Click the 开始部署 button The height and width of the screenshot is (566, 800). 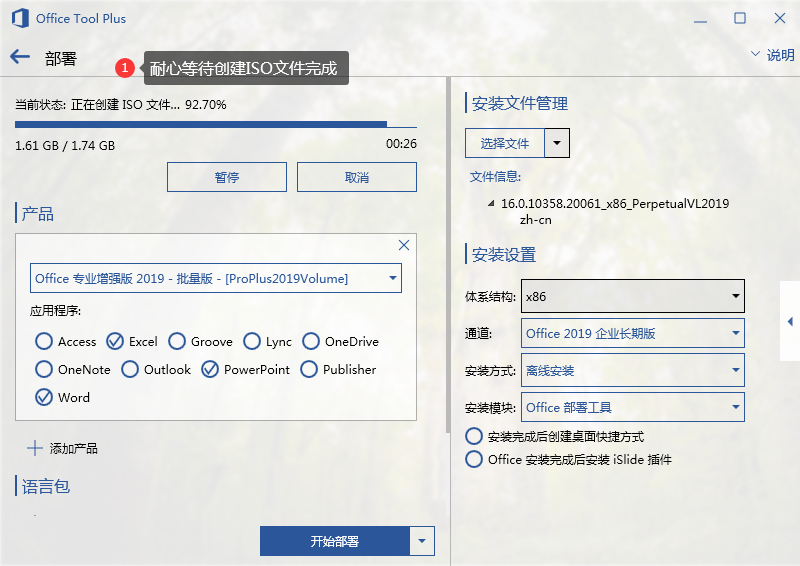point(335,541)
